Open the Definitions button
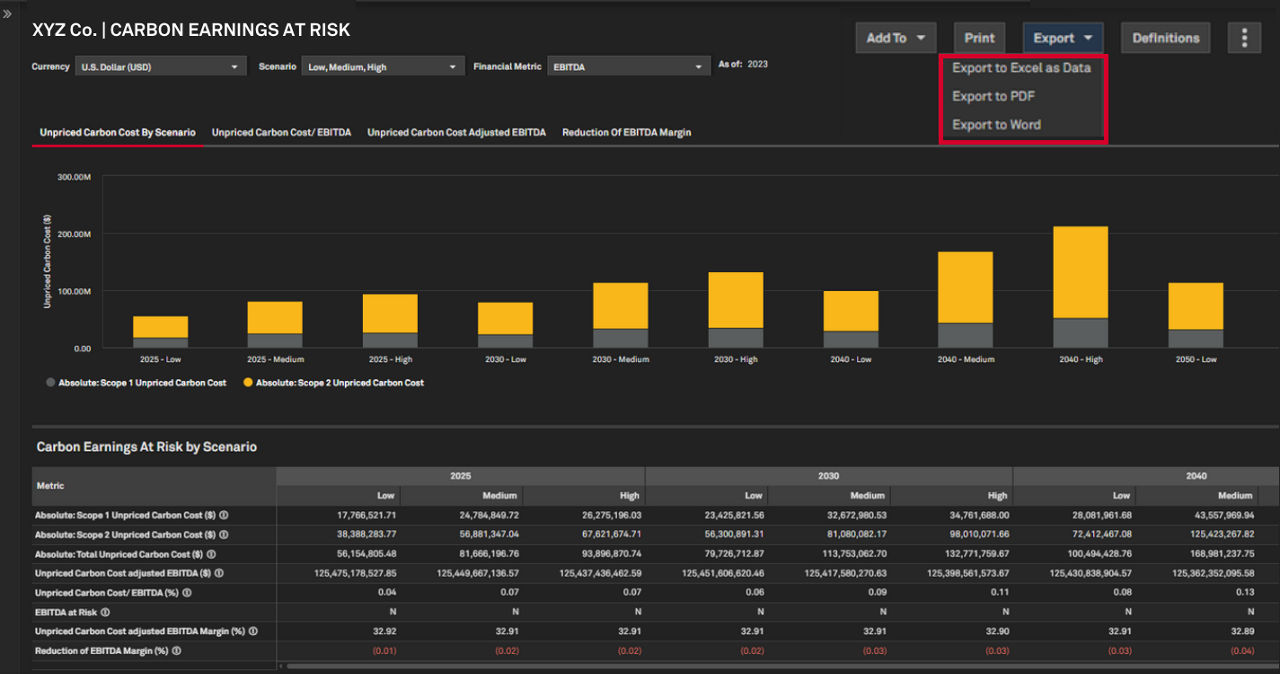This screenshot has height=674, width=1280. 1165,38
